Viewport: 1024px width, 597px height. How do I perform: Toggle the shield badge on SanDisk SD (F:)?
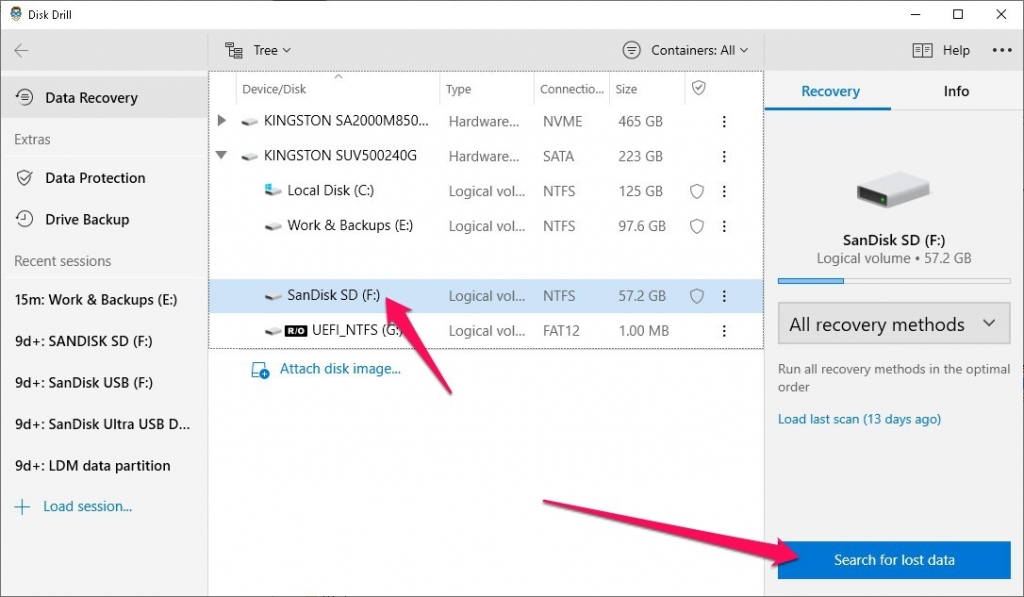(696, 295)
